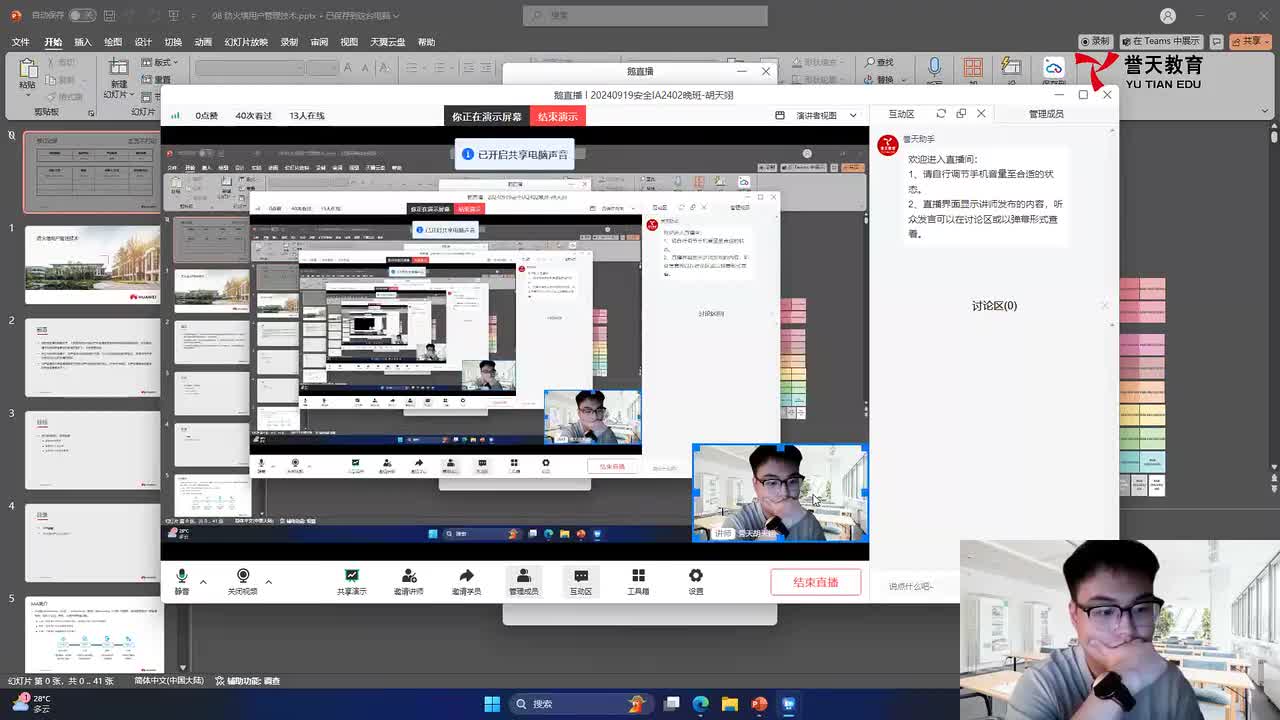Switch to the 动画 ribbon tab

[203, 42]
